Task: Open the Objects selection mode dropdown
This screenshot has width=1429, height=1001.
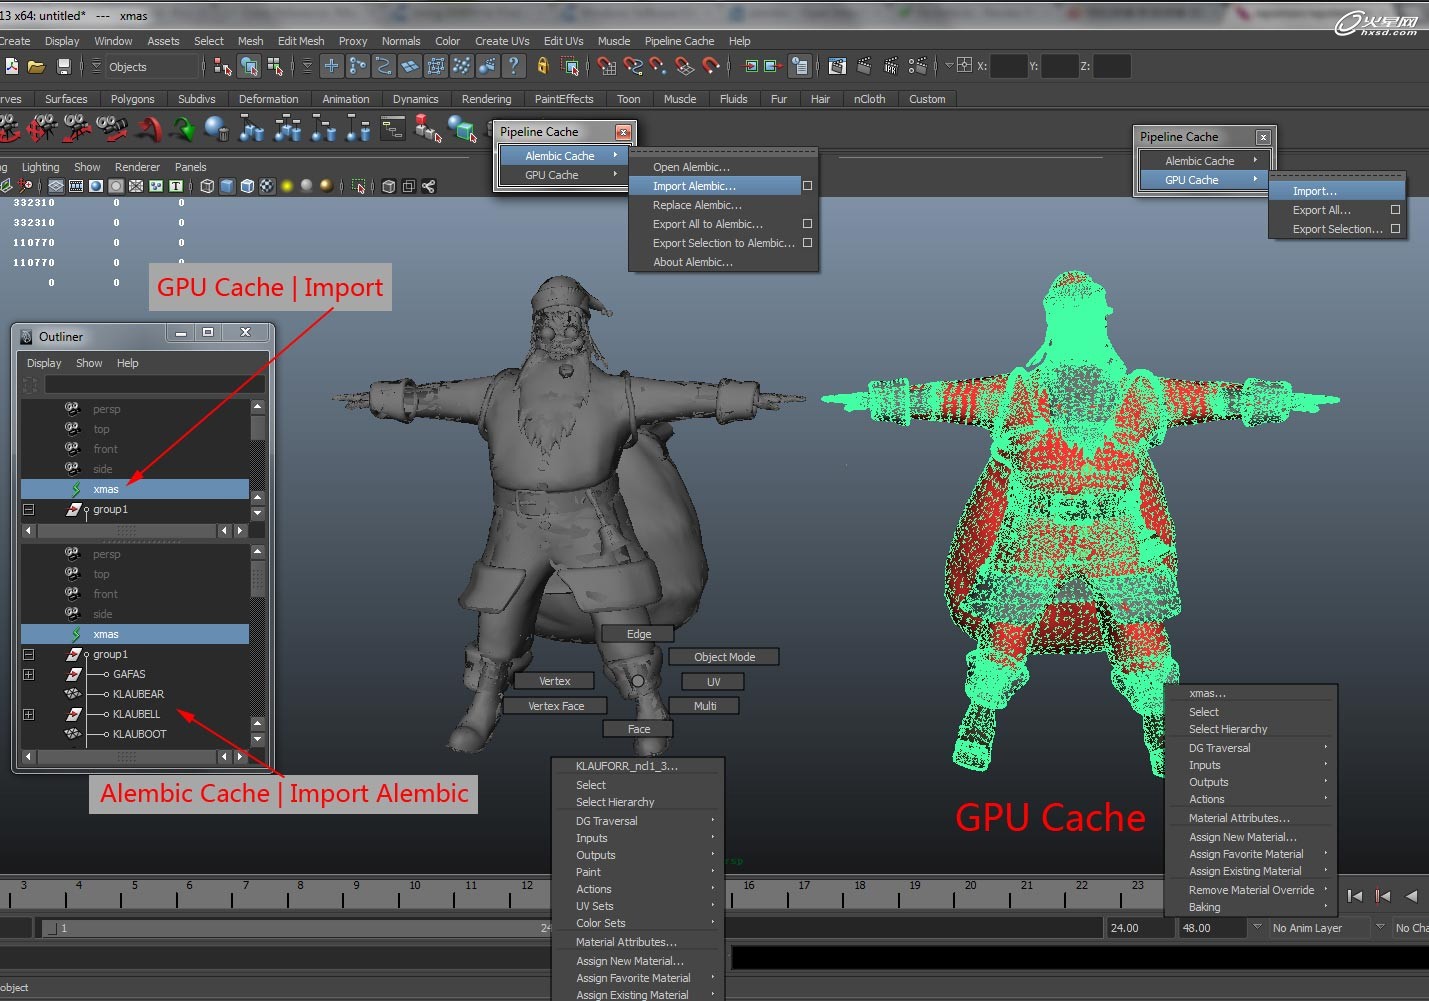Action: pyautogui.click(x=150, y=67)
